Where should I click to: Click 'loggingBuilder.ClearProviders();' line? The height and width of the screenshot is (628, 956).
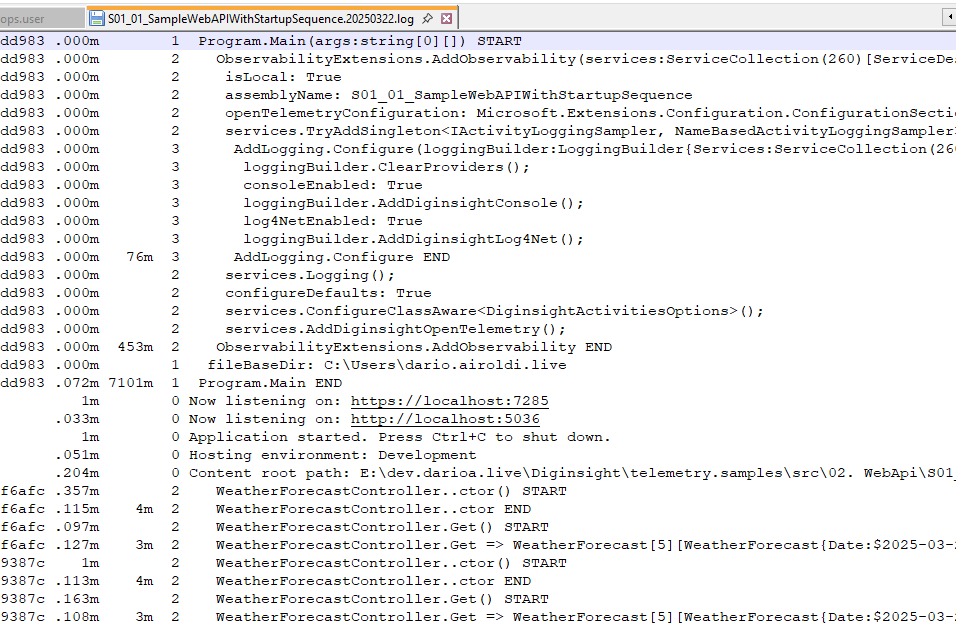(386, 167)
